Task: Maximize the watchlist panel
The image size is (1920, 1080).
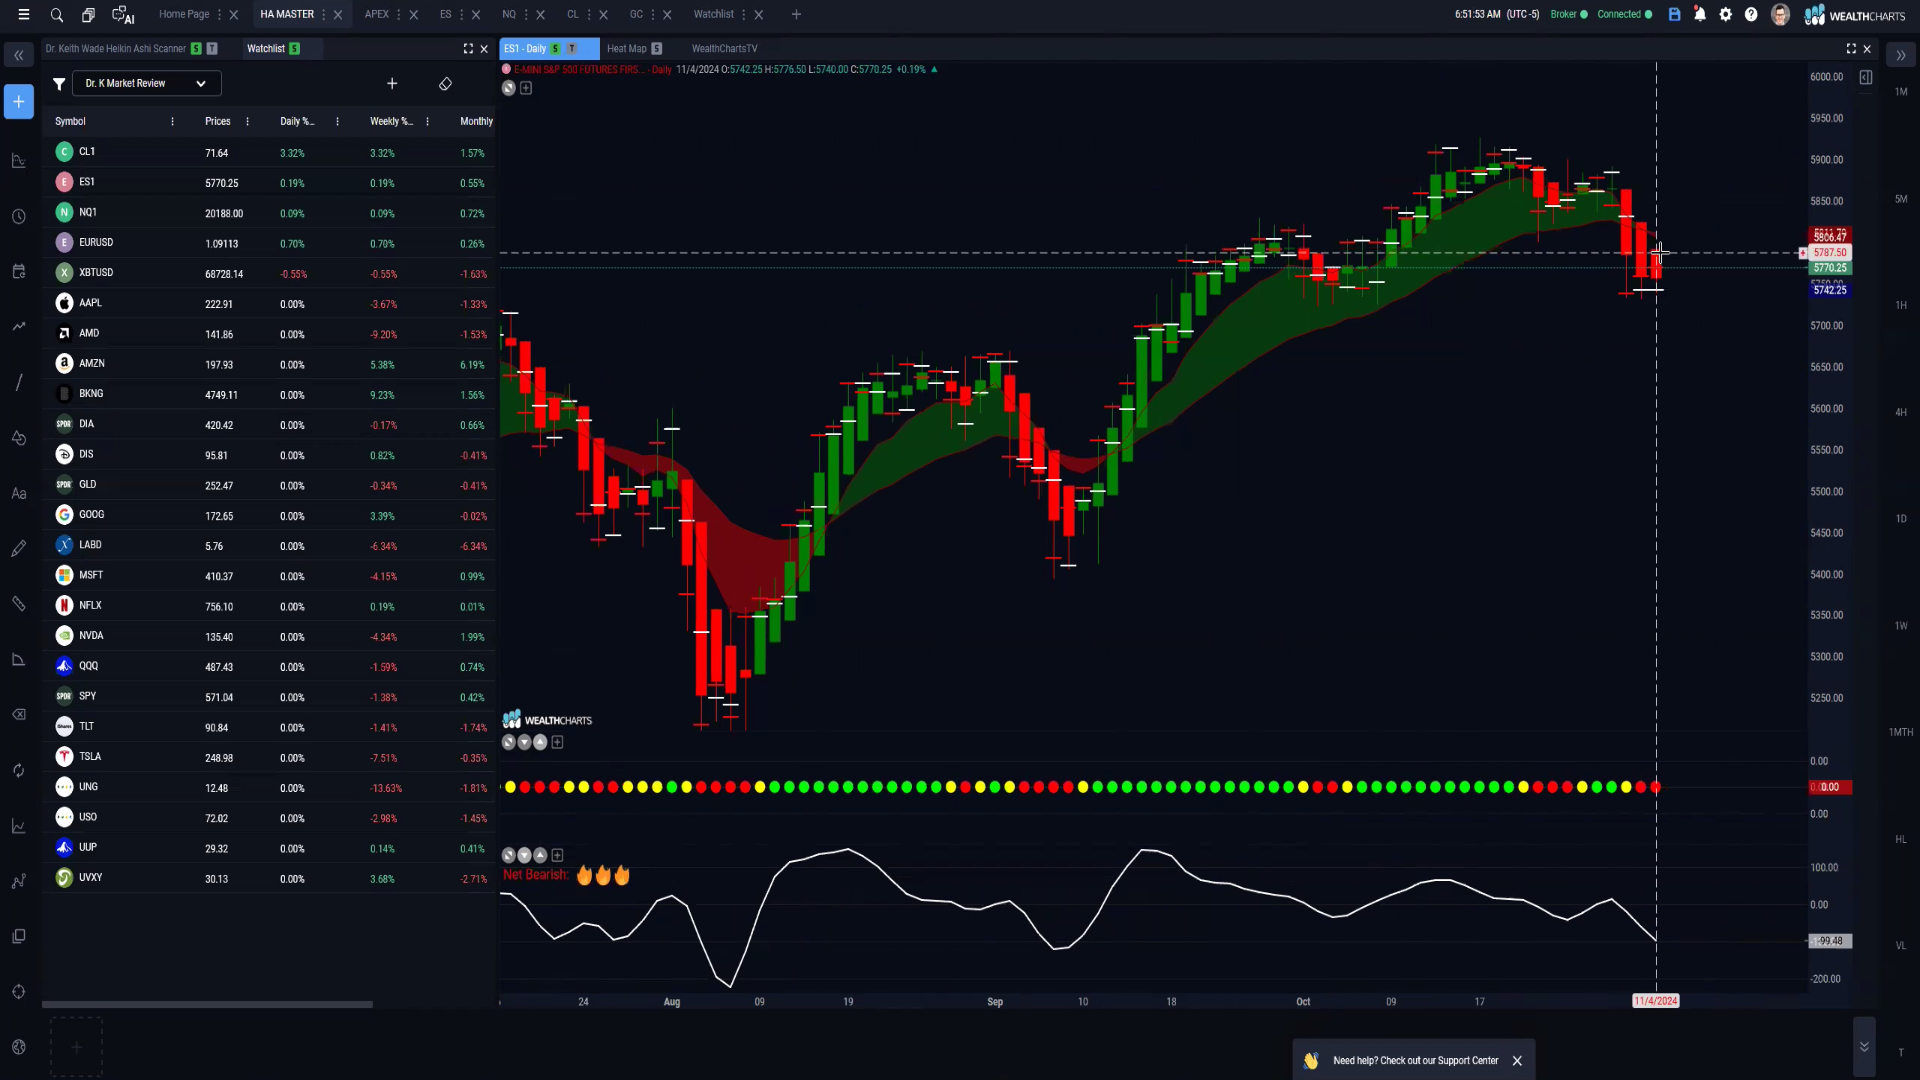Action: (x=468, y=48)
